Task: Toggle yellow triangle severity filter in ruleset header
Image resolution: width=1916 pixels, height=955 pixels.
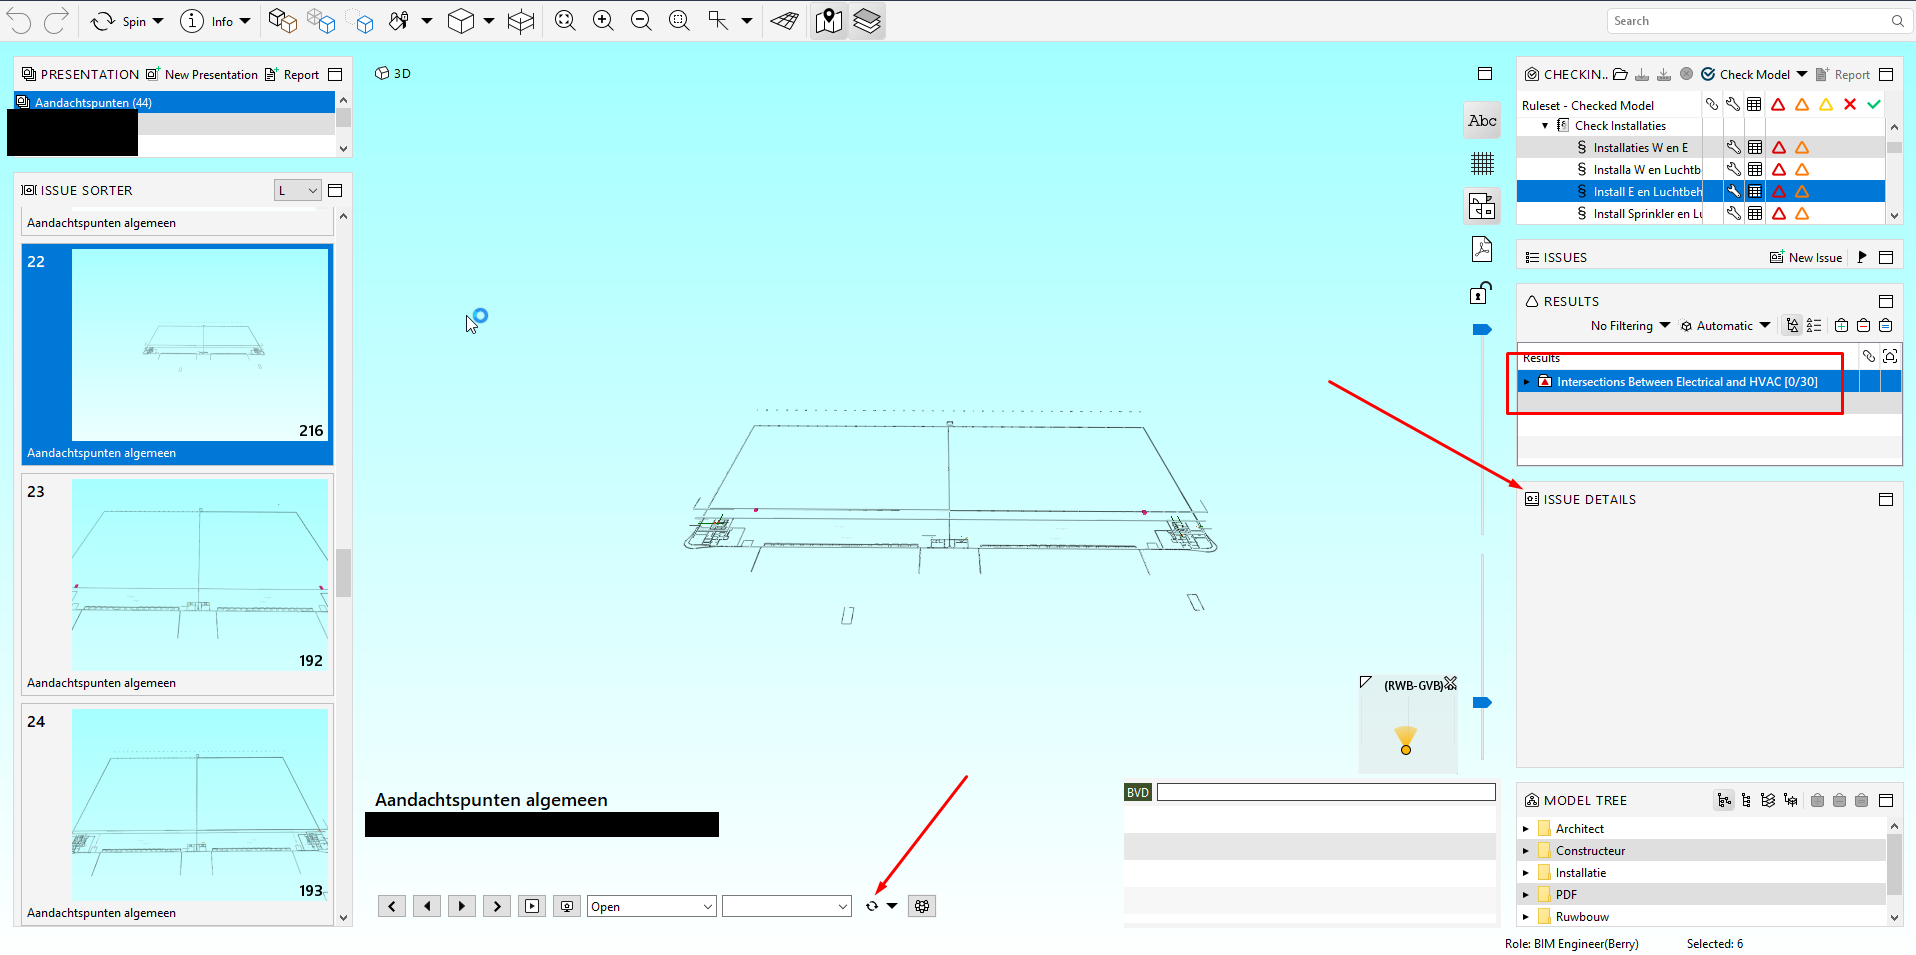Action: [1826, 104]
